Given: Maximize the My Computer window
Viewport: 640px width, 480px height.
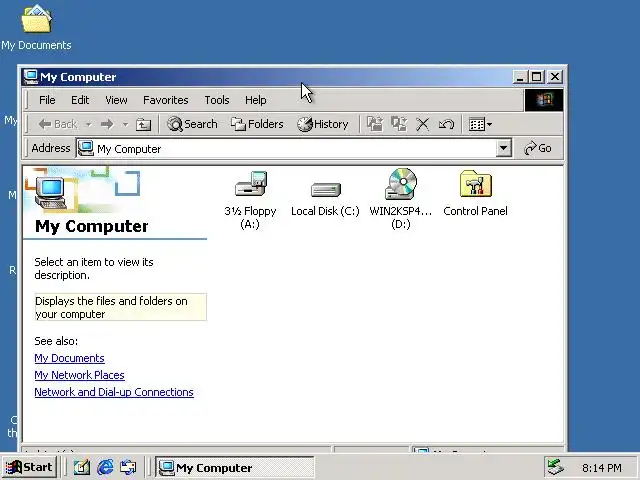Looking at the screenshot, I should [536, 77].
